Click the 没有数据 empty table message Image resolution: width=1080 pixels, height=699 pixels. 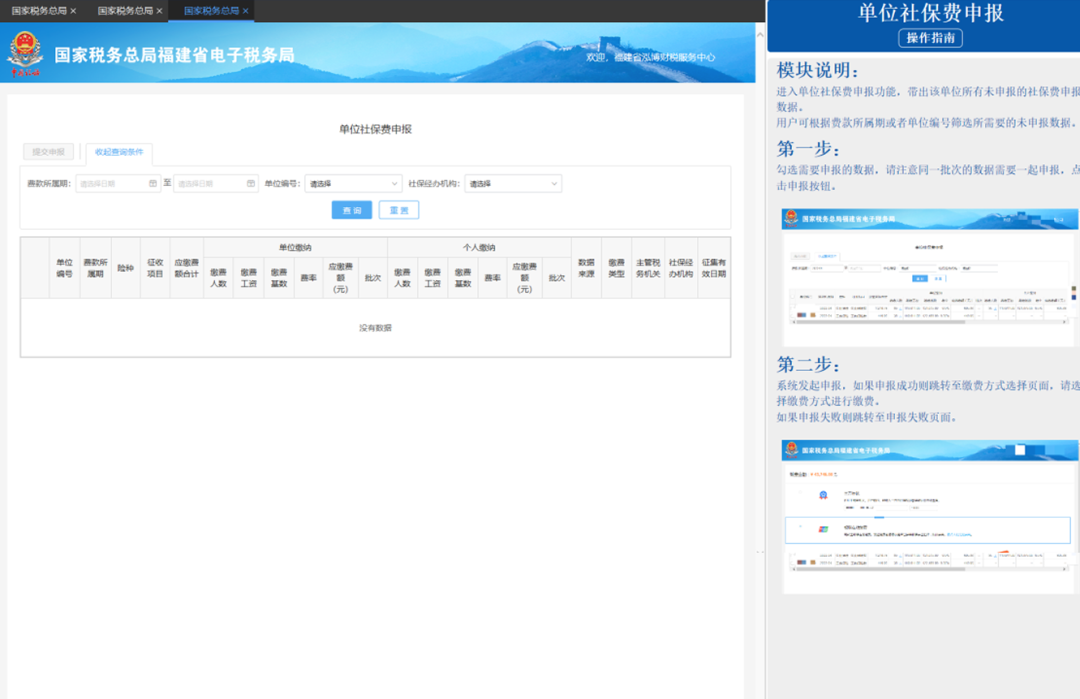pyautogui.click(x=375, y=328)
